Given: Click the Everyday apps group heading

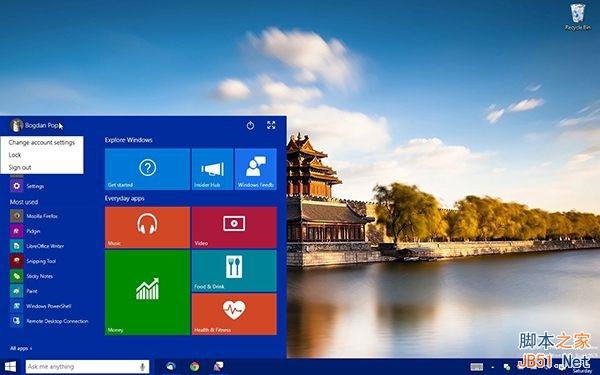Looking at the screenshot, I should 124,198.
